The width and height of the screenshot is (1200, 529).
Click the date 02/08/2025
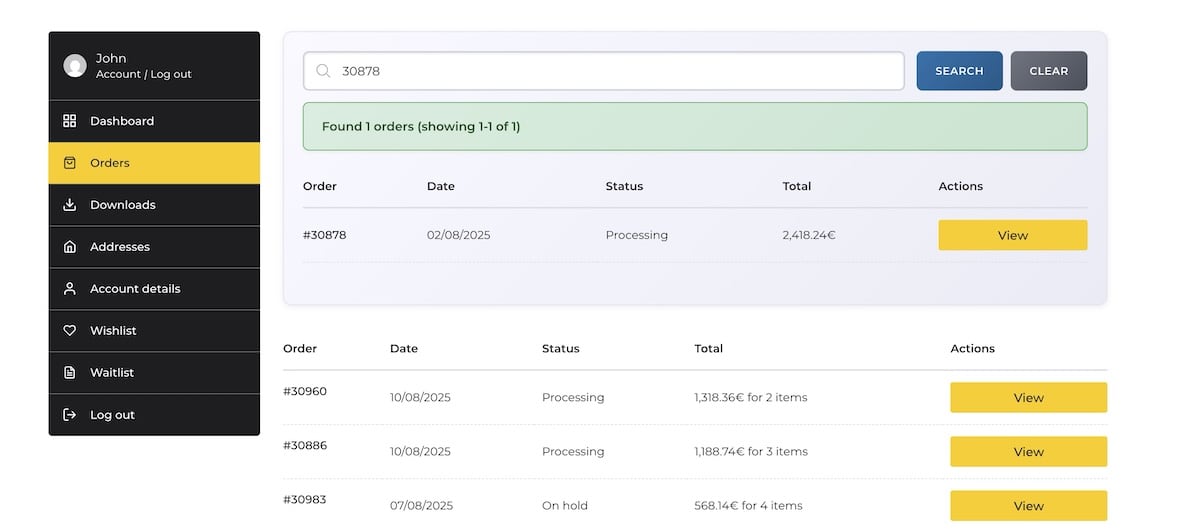[459, 235]
